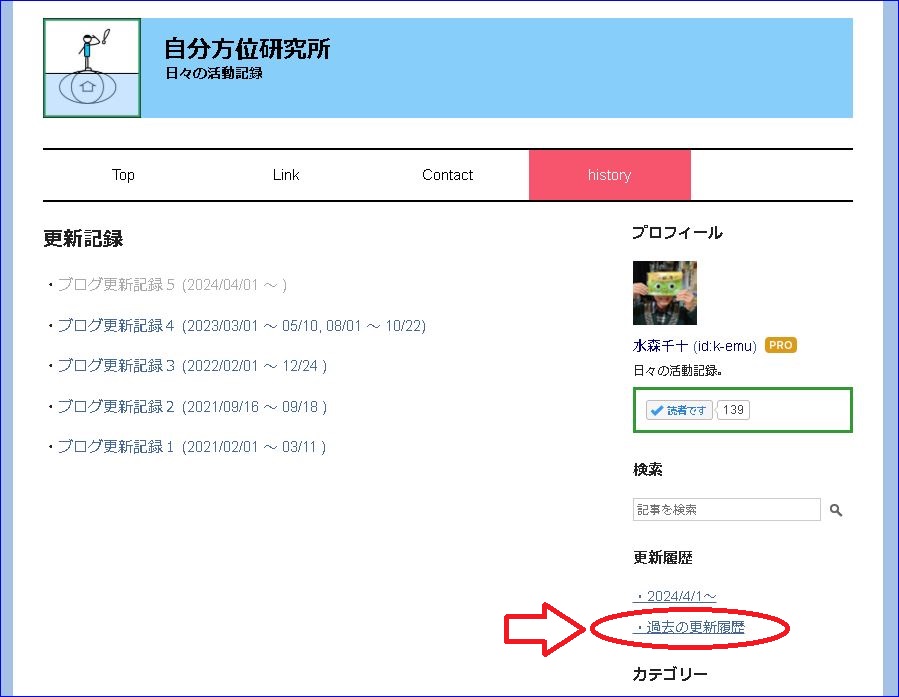Viewport: 899px width, 697px height.
Task: Click the 日々の活動記録 blog subtitle
Action: pos(214,73)
